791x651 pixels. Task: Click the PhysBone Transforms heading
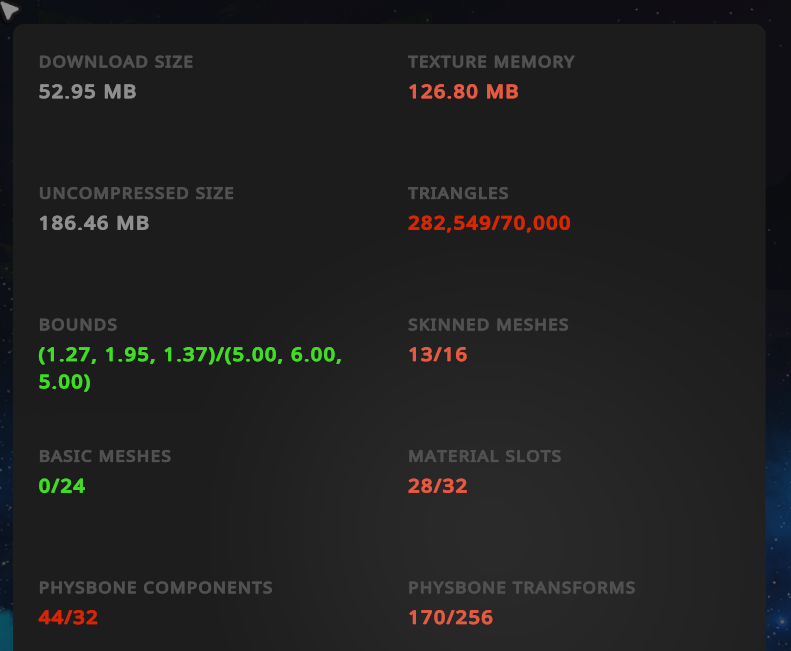tap(521, 587)
